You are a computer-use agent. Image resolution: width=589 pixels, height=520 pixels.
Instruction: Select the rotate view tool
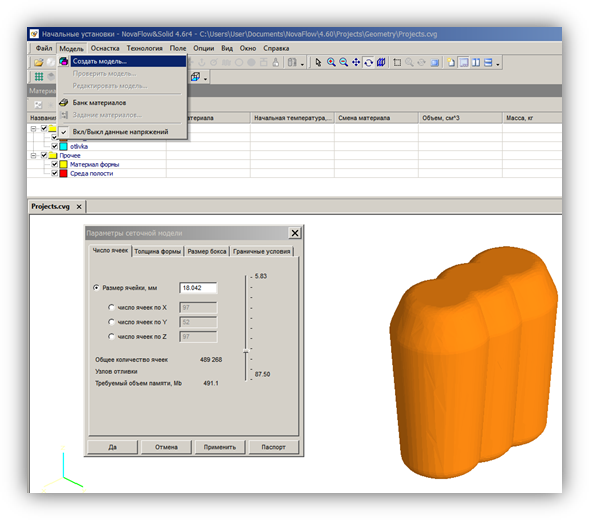coord(369,62)
